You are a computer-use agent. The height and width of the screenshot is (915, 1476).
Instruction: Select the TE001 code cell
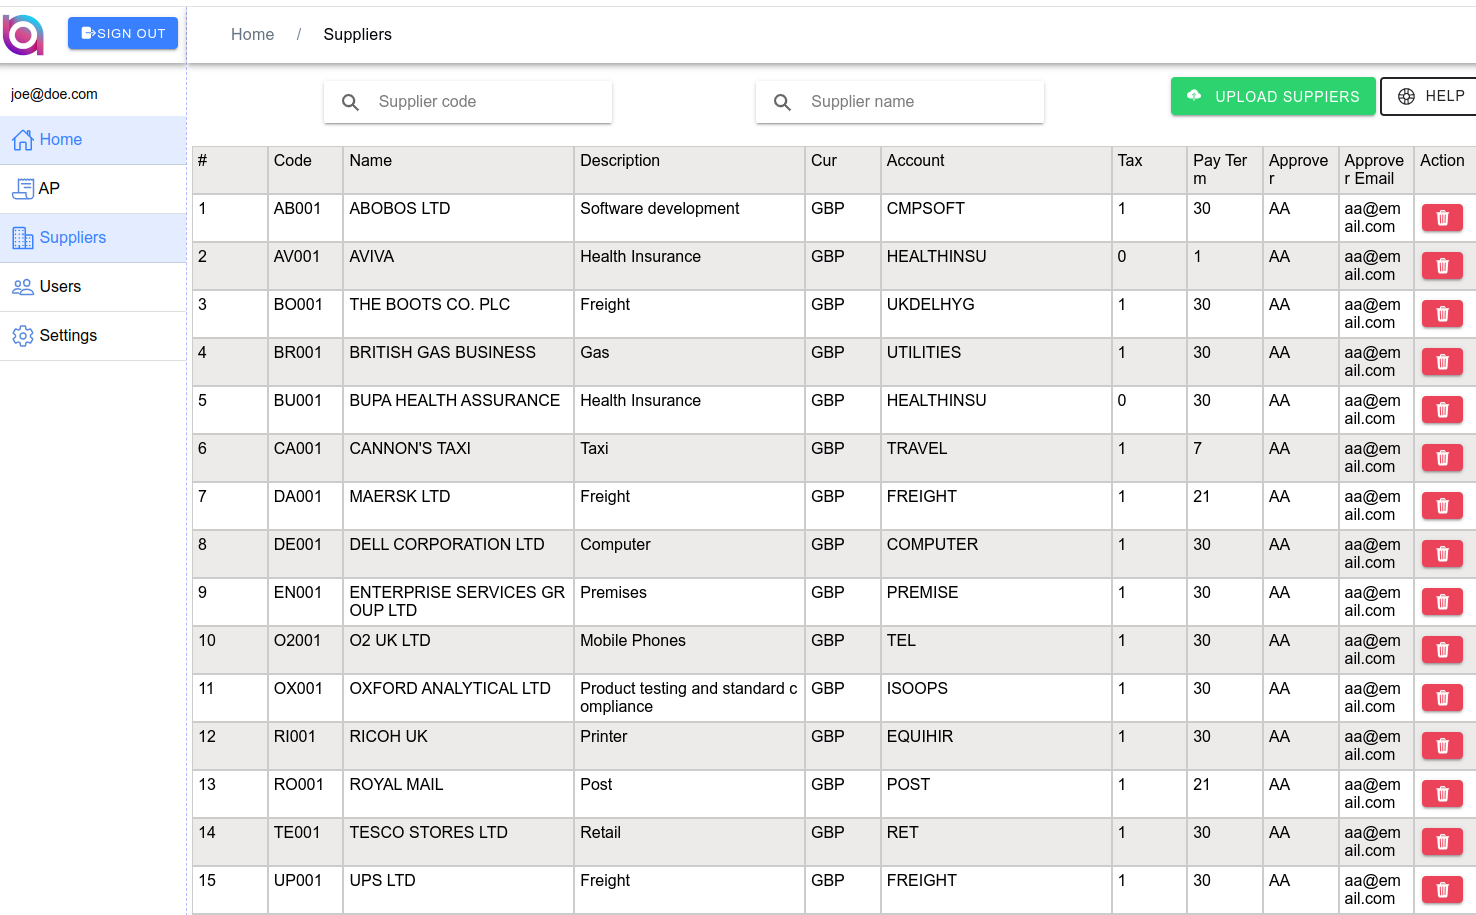tap(305, 842)
